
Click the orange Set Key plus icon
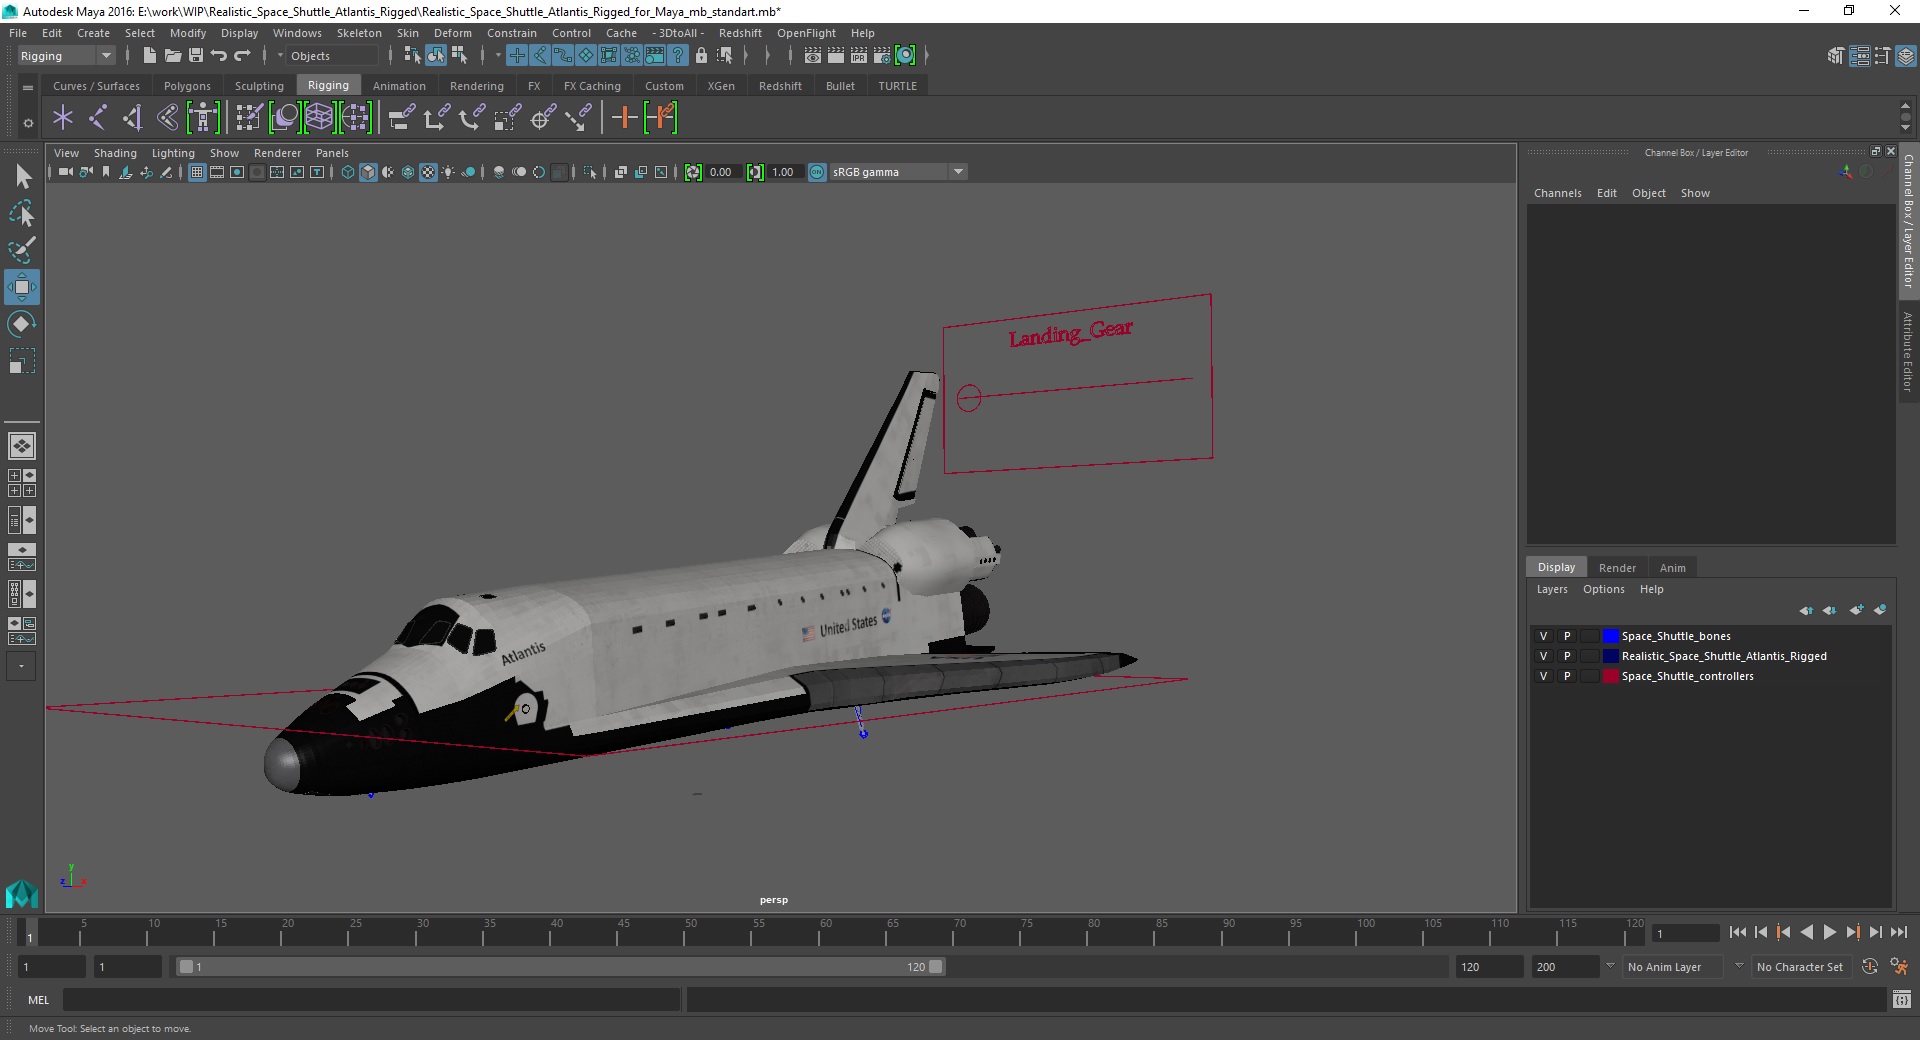pyautogui.click(x=625, y=118)
